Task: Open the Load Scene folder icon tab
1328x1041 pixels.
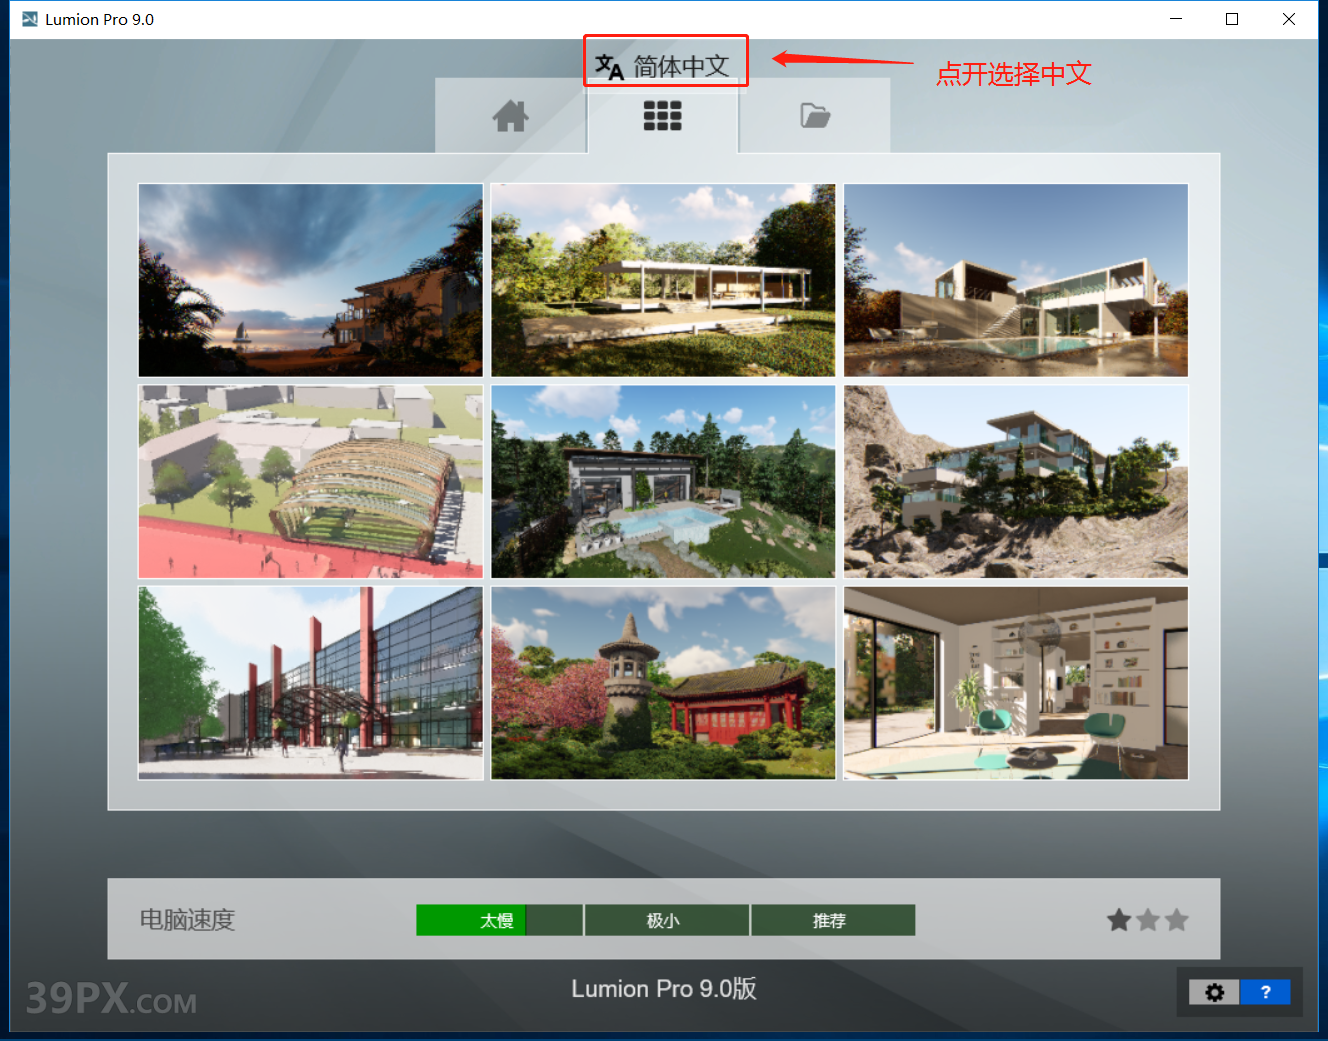Action: tap(814, 115)
